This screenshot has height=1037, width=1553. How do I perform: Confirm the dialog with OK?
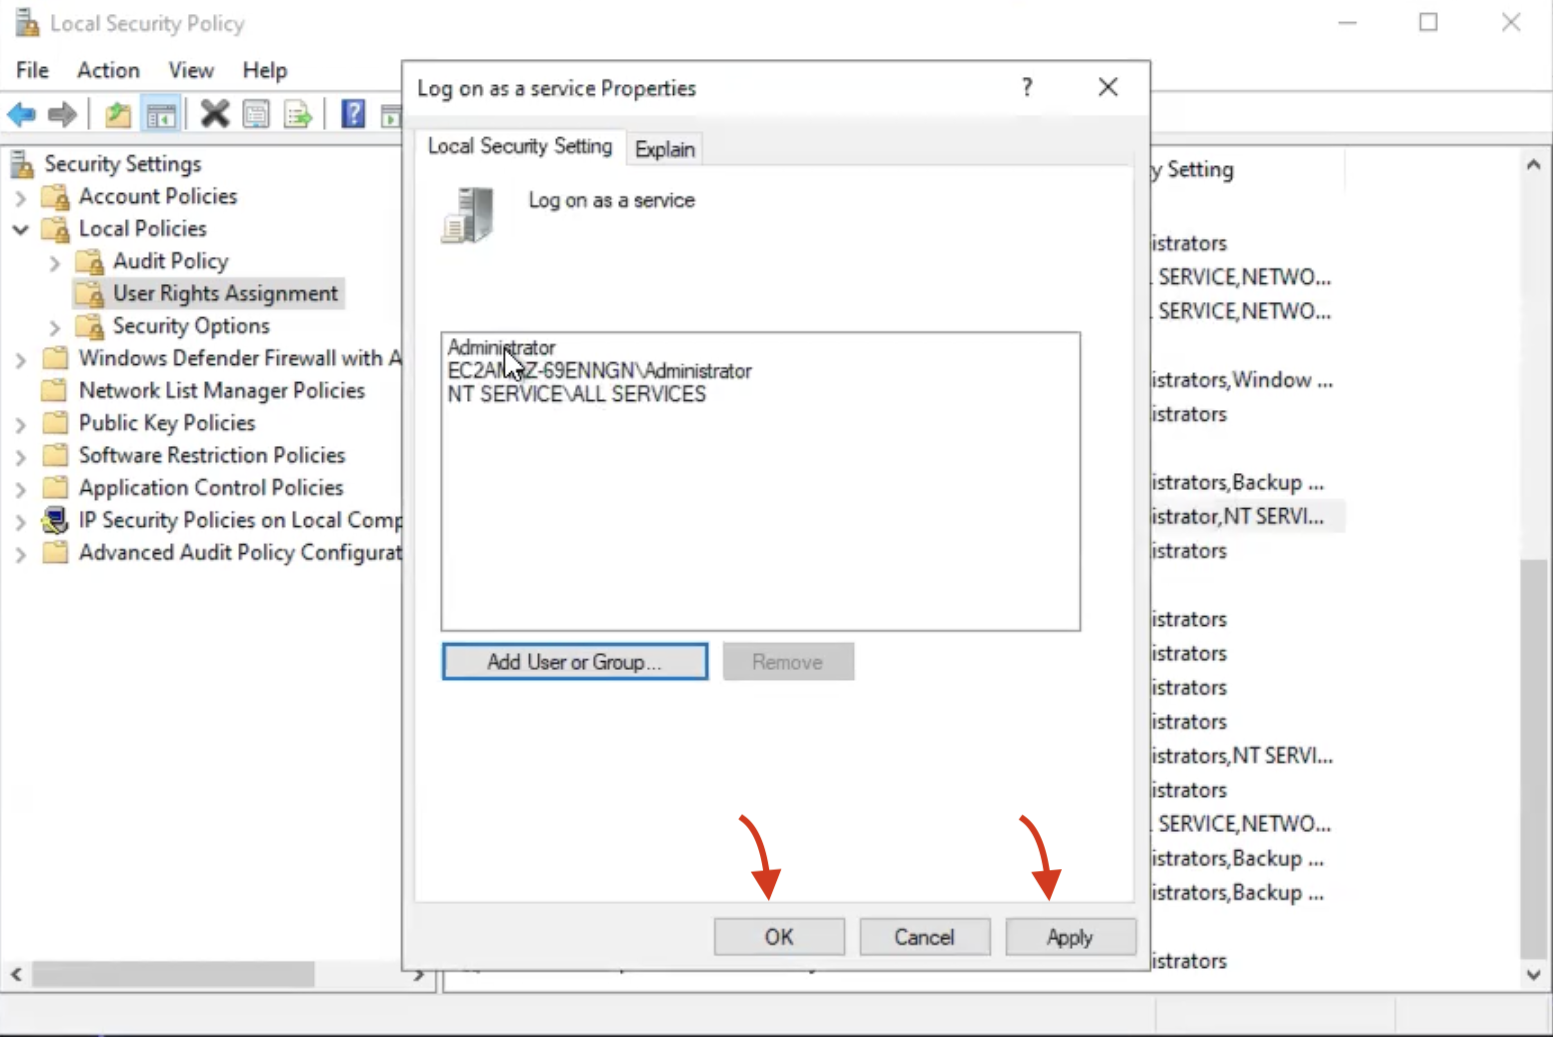pyautogui.click(x=778, y=937)
